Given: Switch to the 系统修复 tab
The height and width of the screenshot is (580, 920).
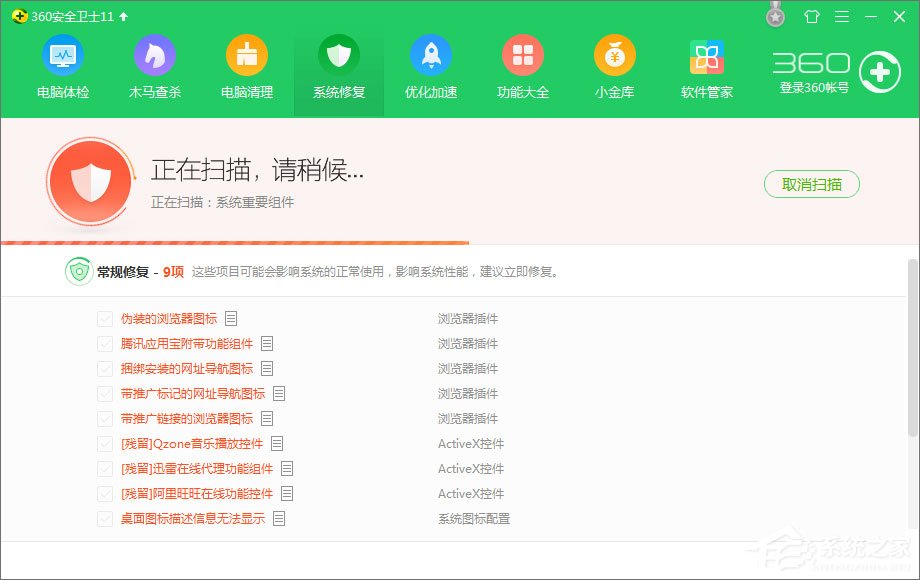Looking at the screenshot, I should click(x=338, y=67).
